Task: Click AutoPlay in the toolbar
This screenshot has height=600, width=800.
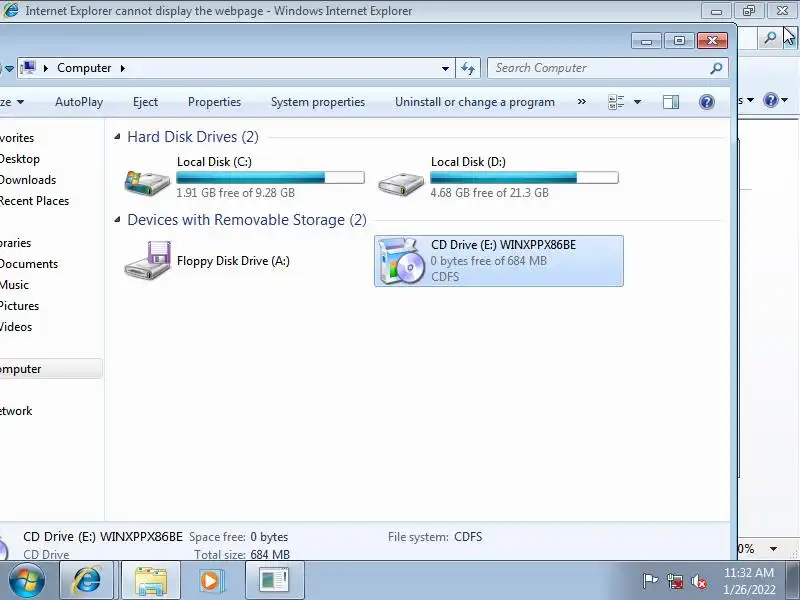Action: pos(79,102)
